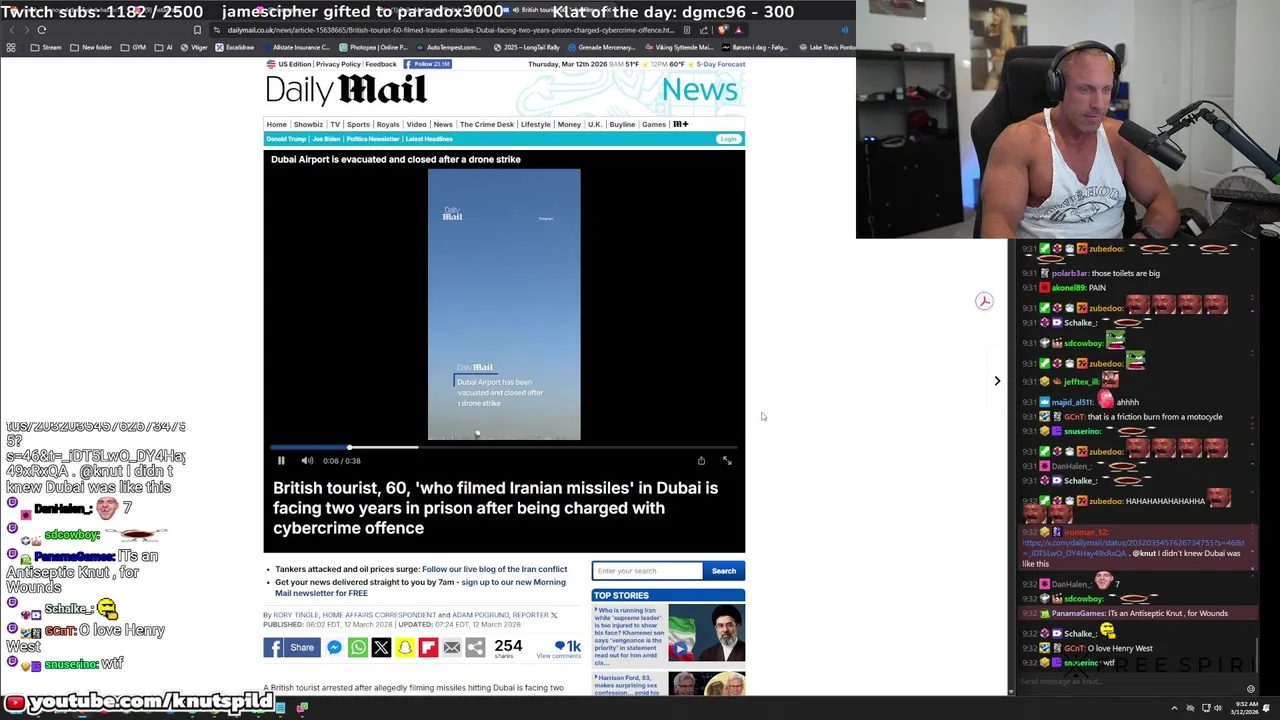
Task: Open the Games section
Action: coord(654,124)
